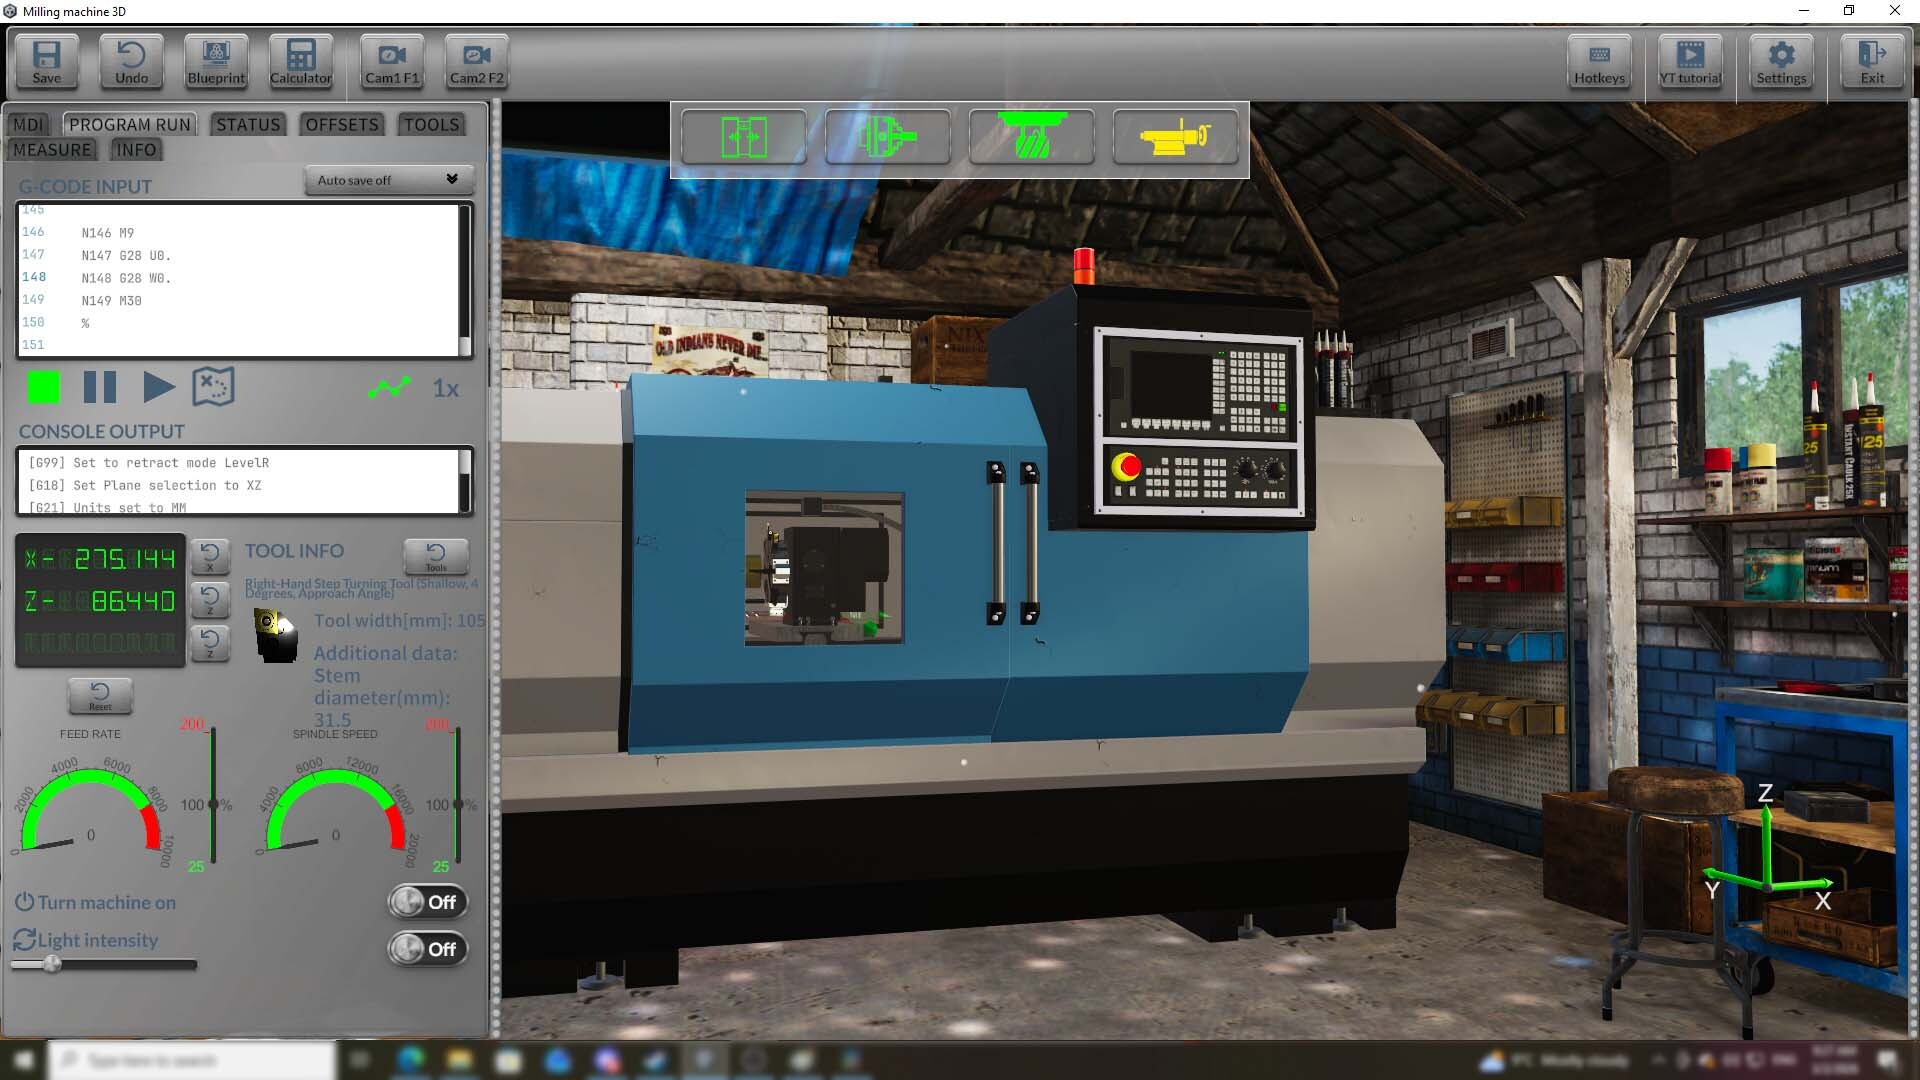Select the chuck control icon
This screenshot has height=1080, width=1920.
888,137
